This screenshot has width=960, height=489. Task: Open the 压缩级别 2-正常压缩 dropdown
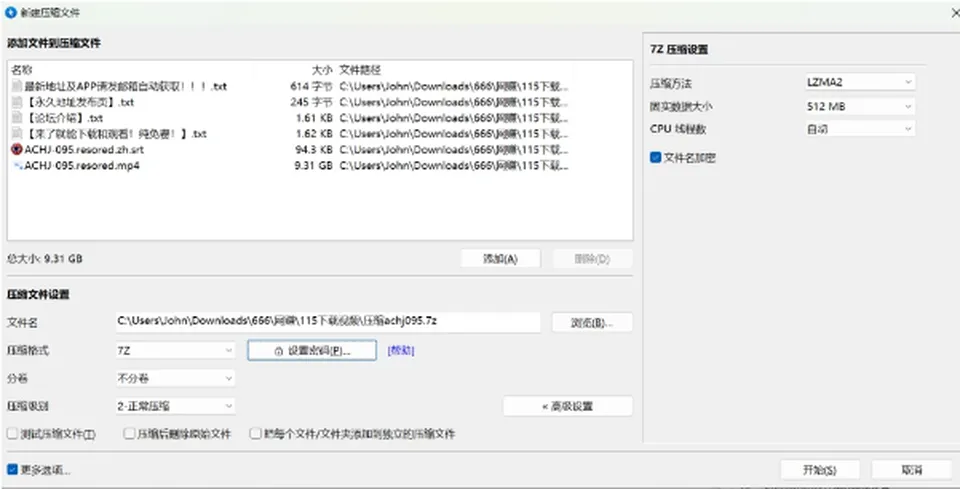(175, 406)
